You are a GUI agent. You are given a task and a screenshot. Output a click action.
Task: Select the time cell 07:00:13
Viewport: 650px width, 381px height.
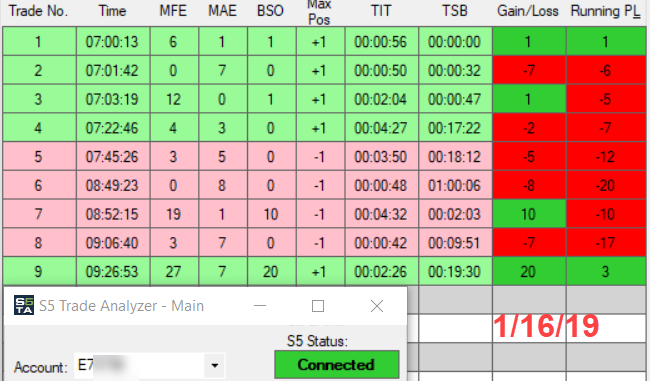coord(112,41)
